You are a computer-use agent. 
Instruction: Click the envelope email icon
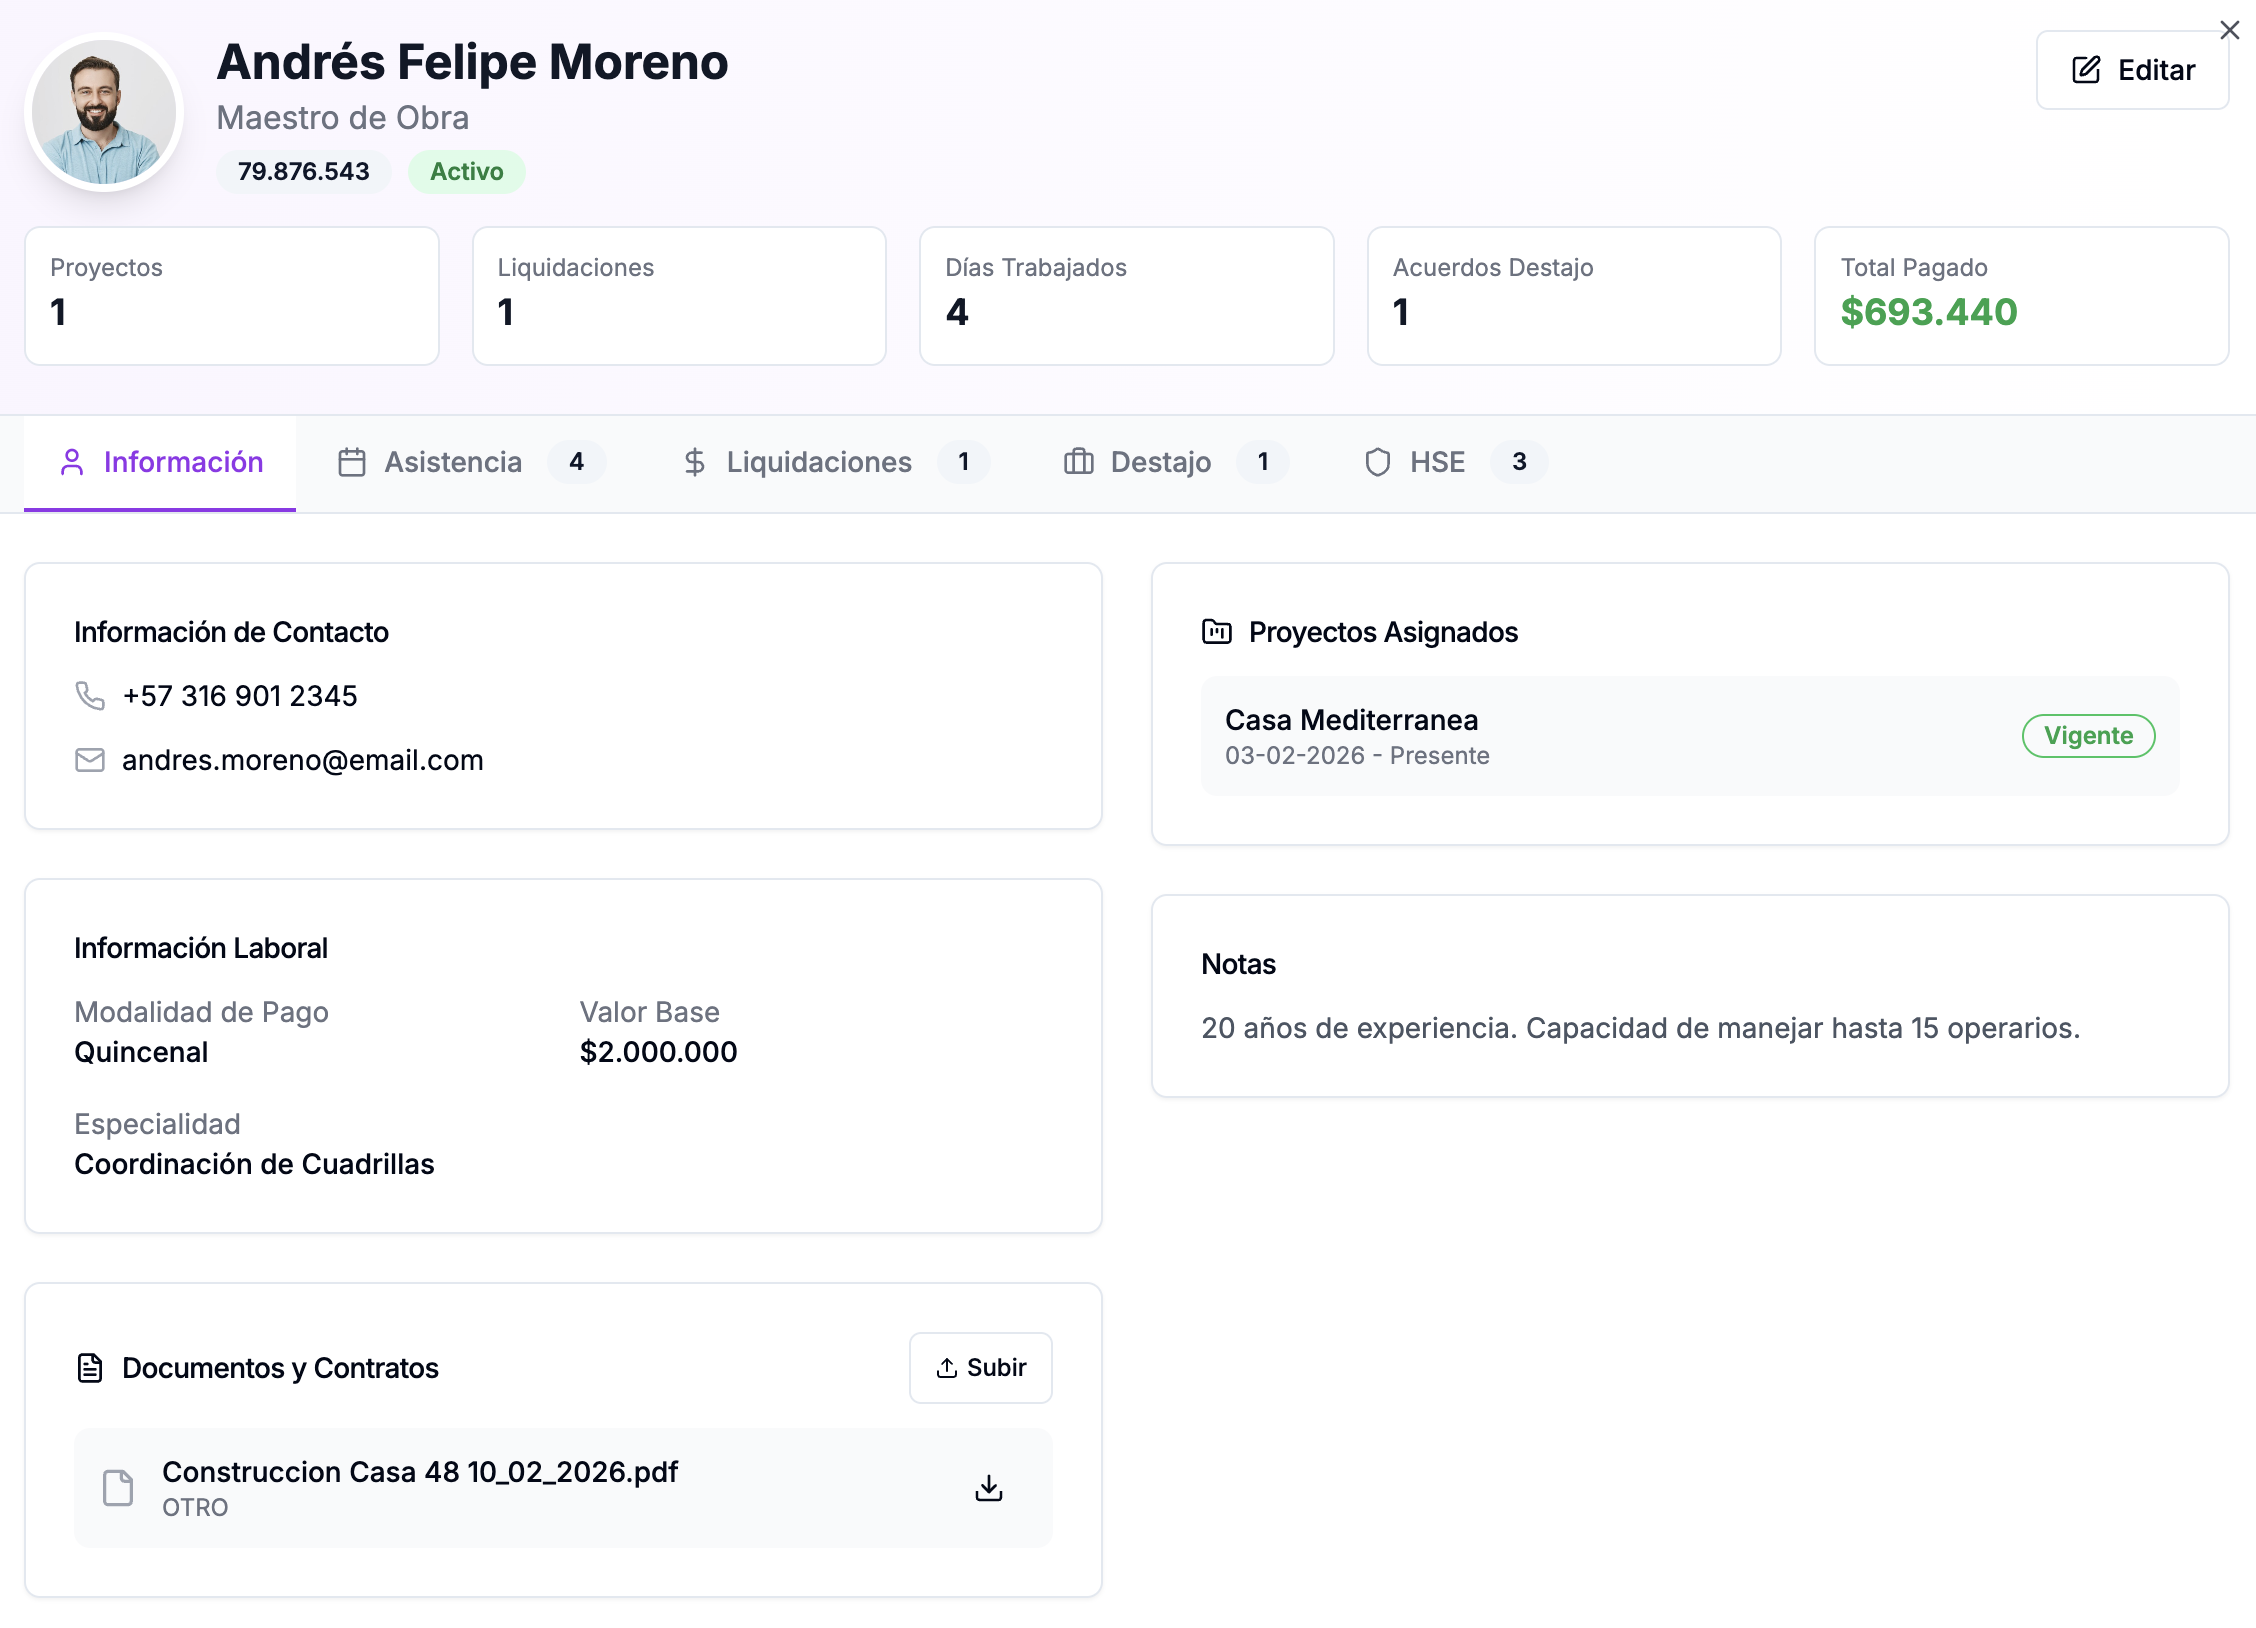[90, 760]
